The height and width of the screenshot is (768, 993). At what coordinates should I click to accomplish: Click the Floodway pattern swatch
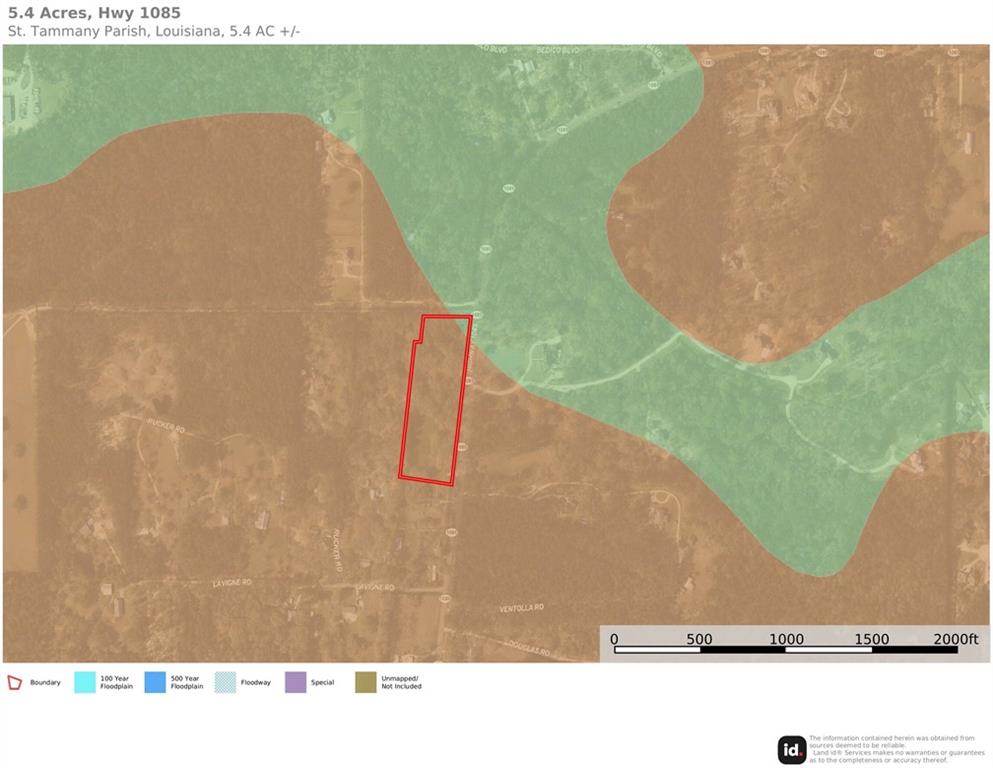pyautogui.click(x=225, y=683)
